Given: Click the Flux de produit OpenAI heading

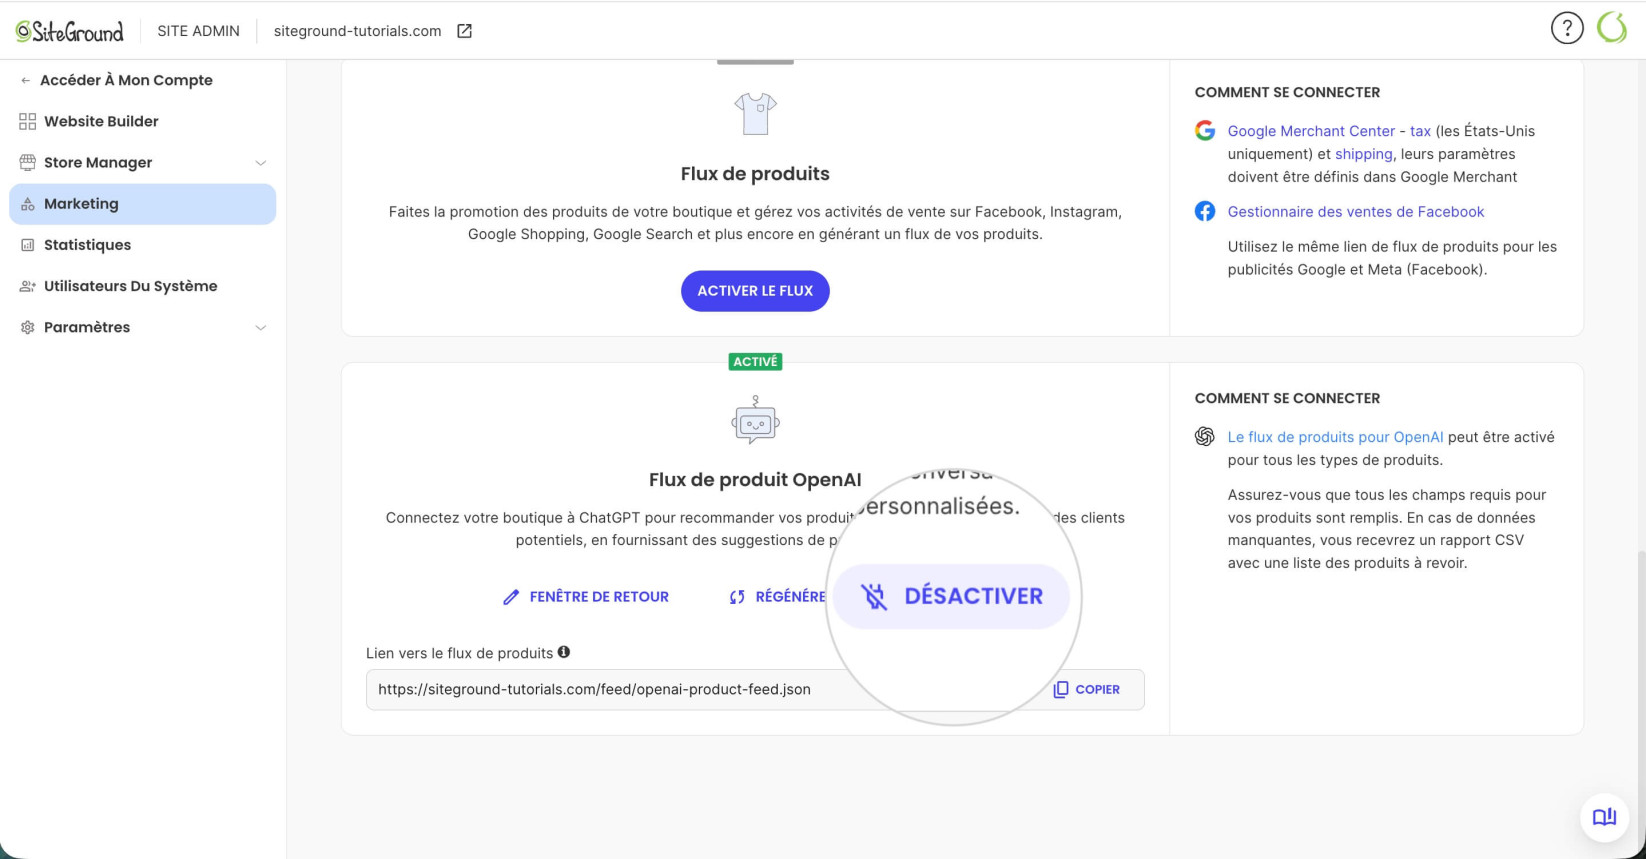Looking at the screenshot, I should tap(755, 480).
